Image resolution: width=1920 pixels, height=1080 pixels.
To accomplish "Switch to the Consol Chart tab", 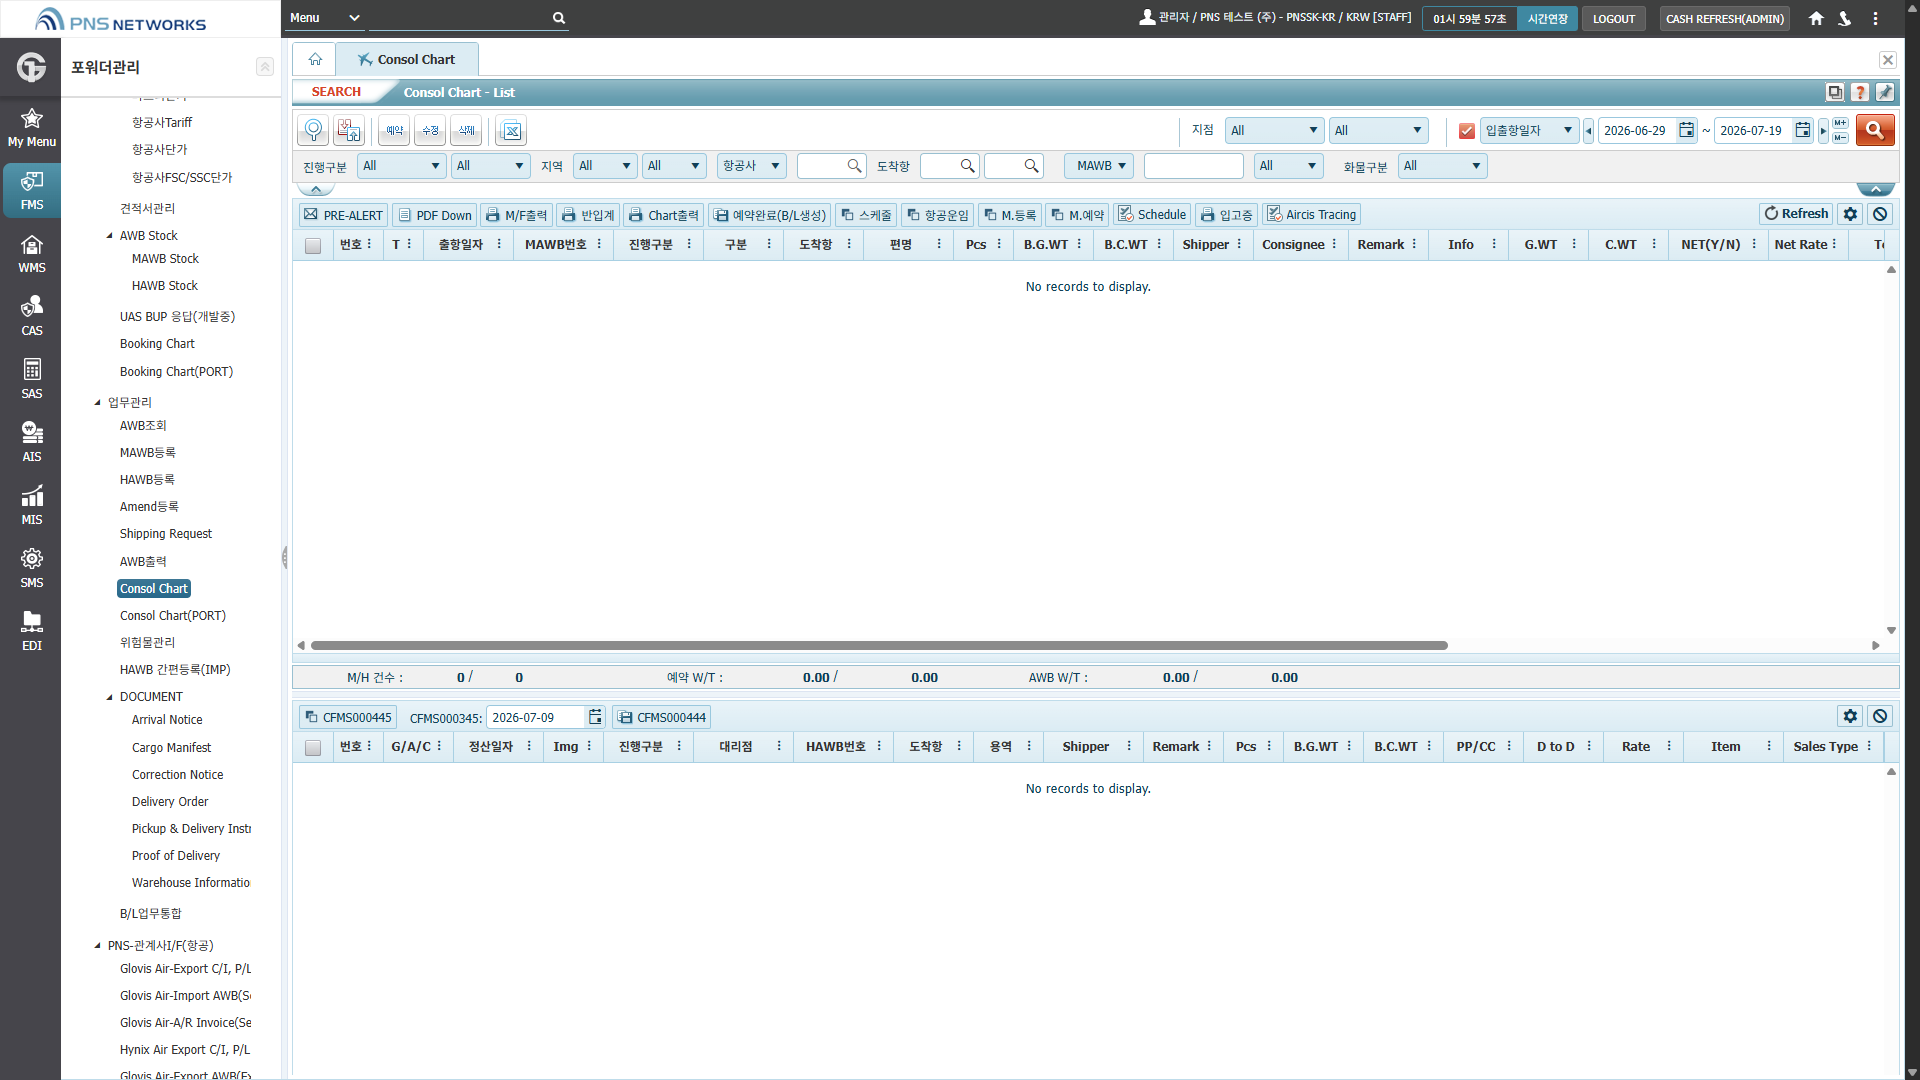I will 407,59.
